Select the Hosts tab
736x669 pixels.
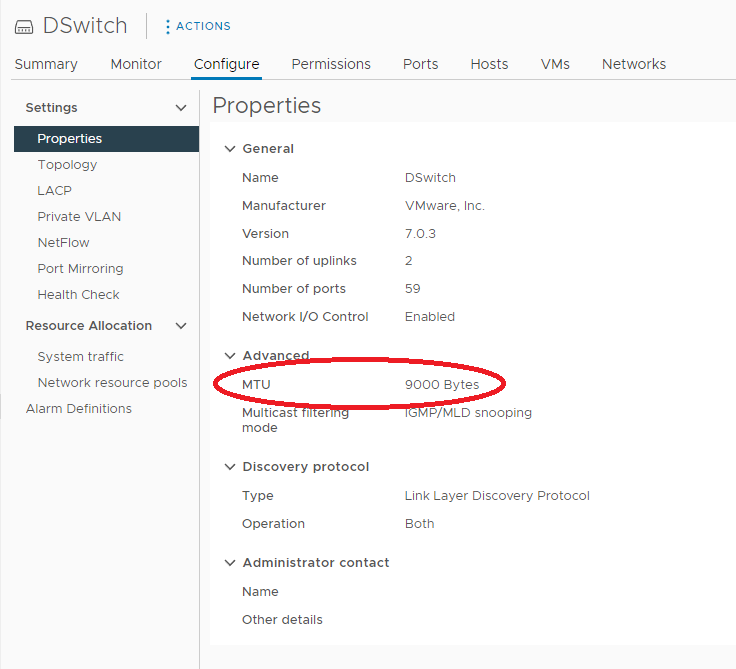pyautogui.click(x=489, y=64)
